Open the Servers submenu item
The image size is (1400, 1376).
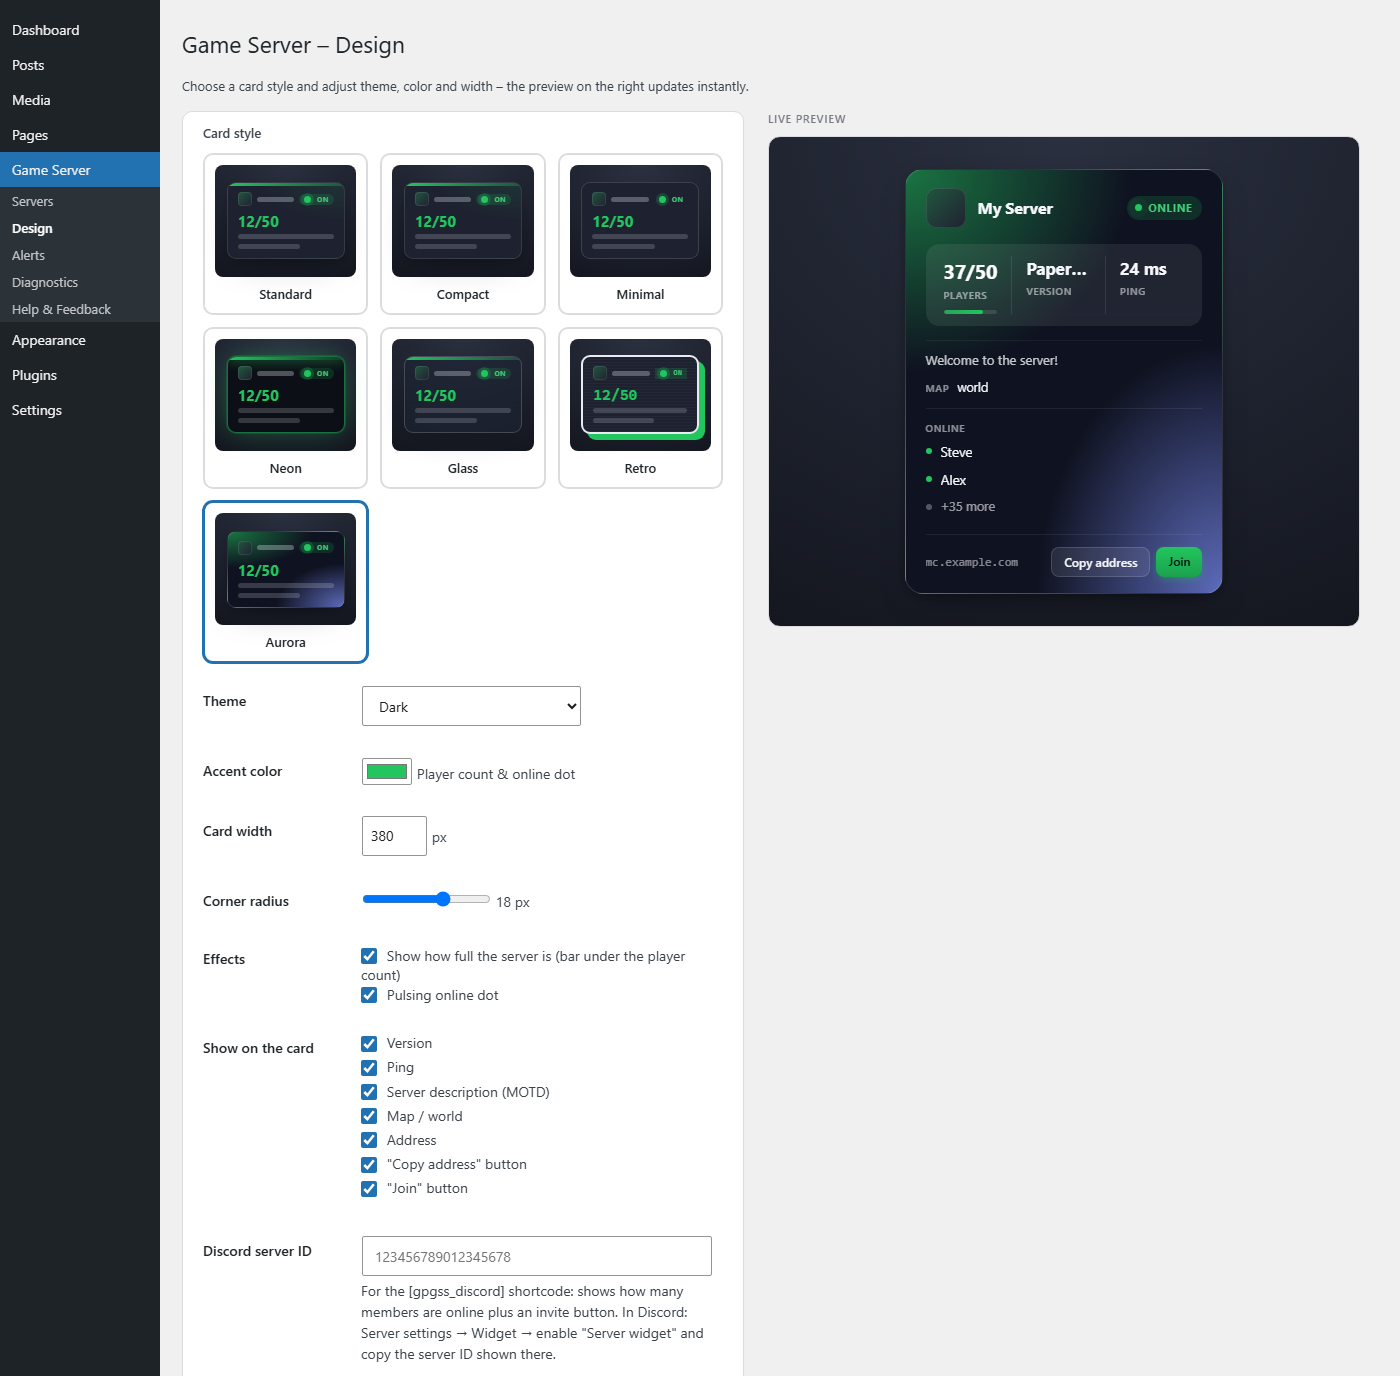[x=80, y=201]
